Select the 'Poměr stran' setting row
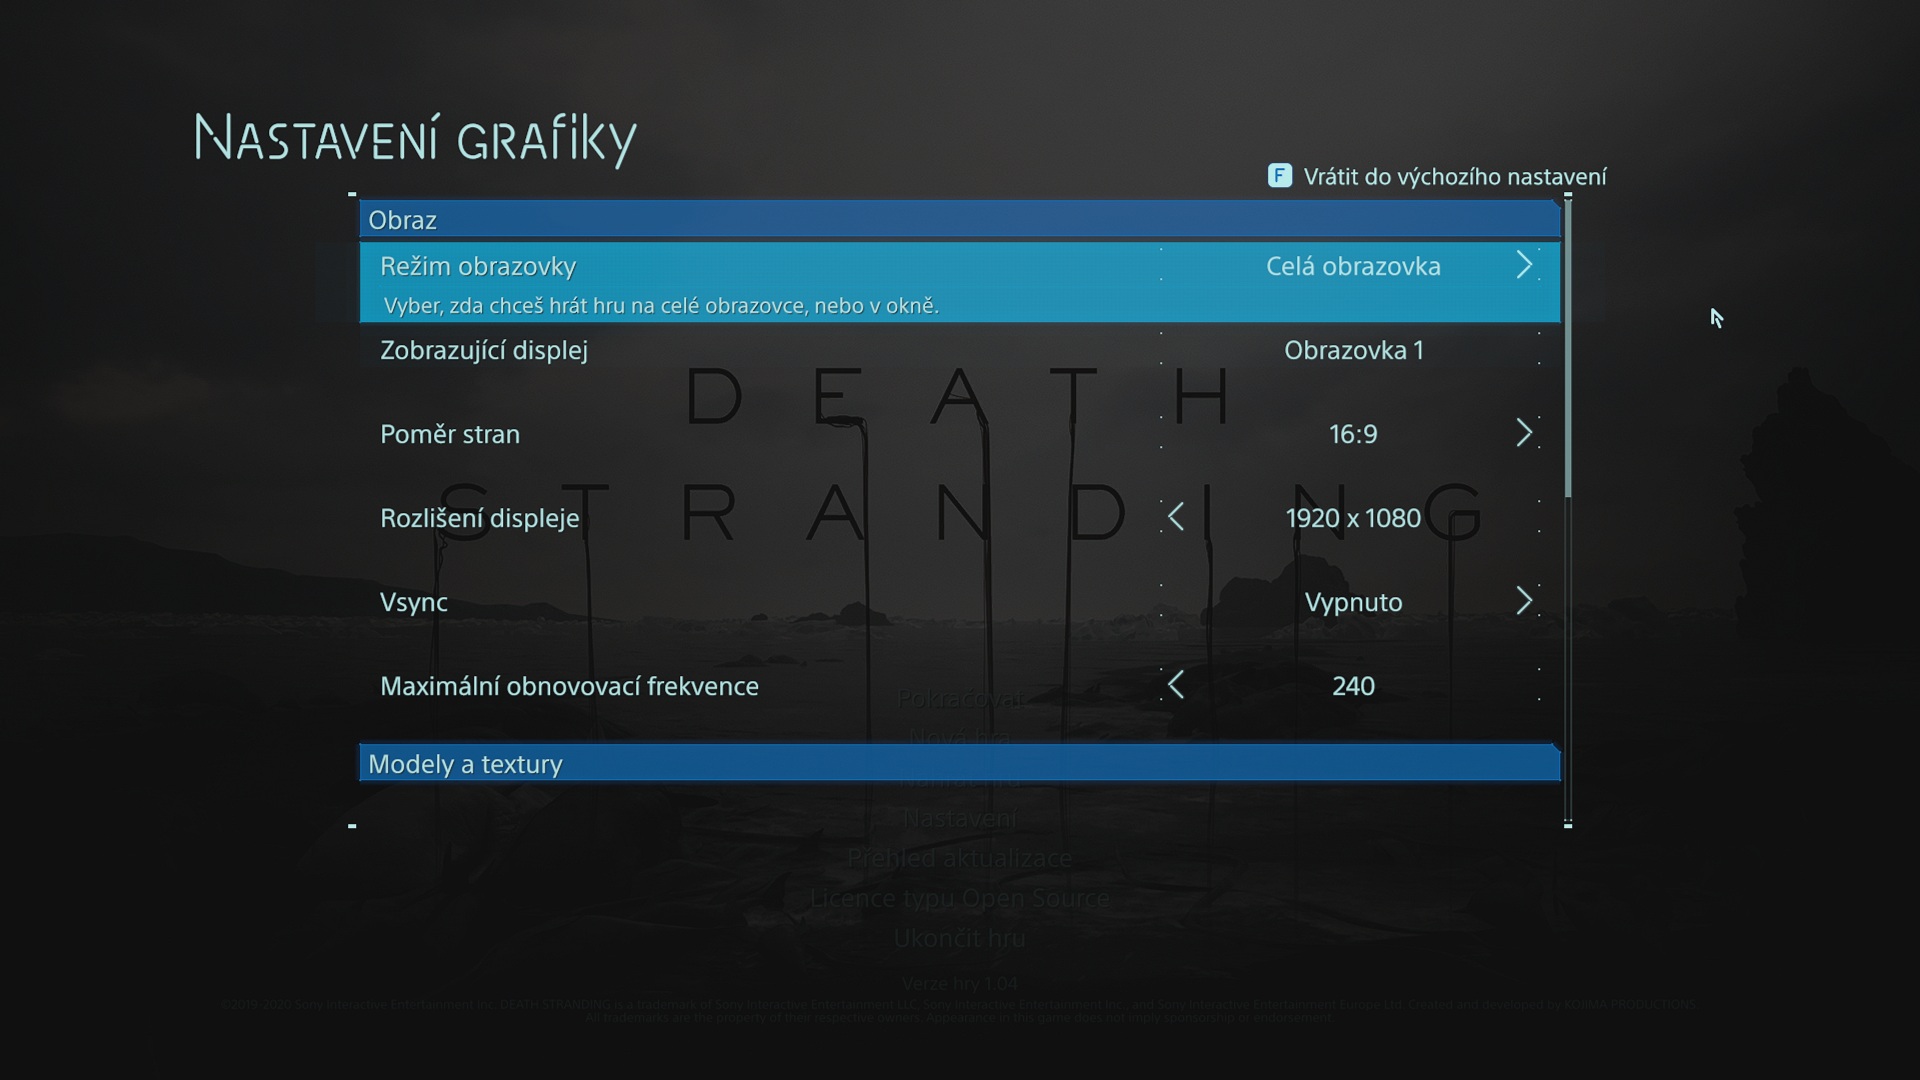The height and width of the screenshot is (1080, 1920). pos(960,434)
